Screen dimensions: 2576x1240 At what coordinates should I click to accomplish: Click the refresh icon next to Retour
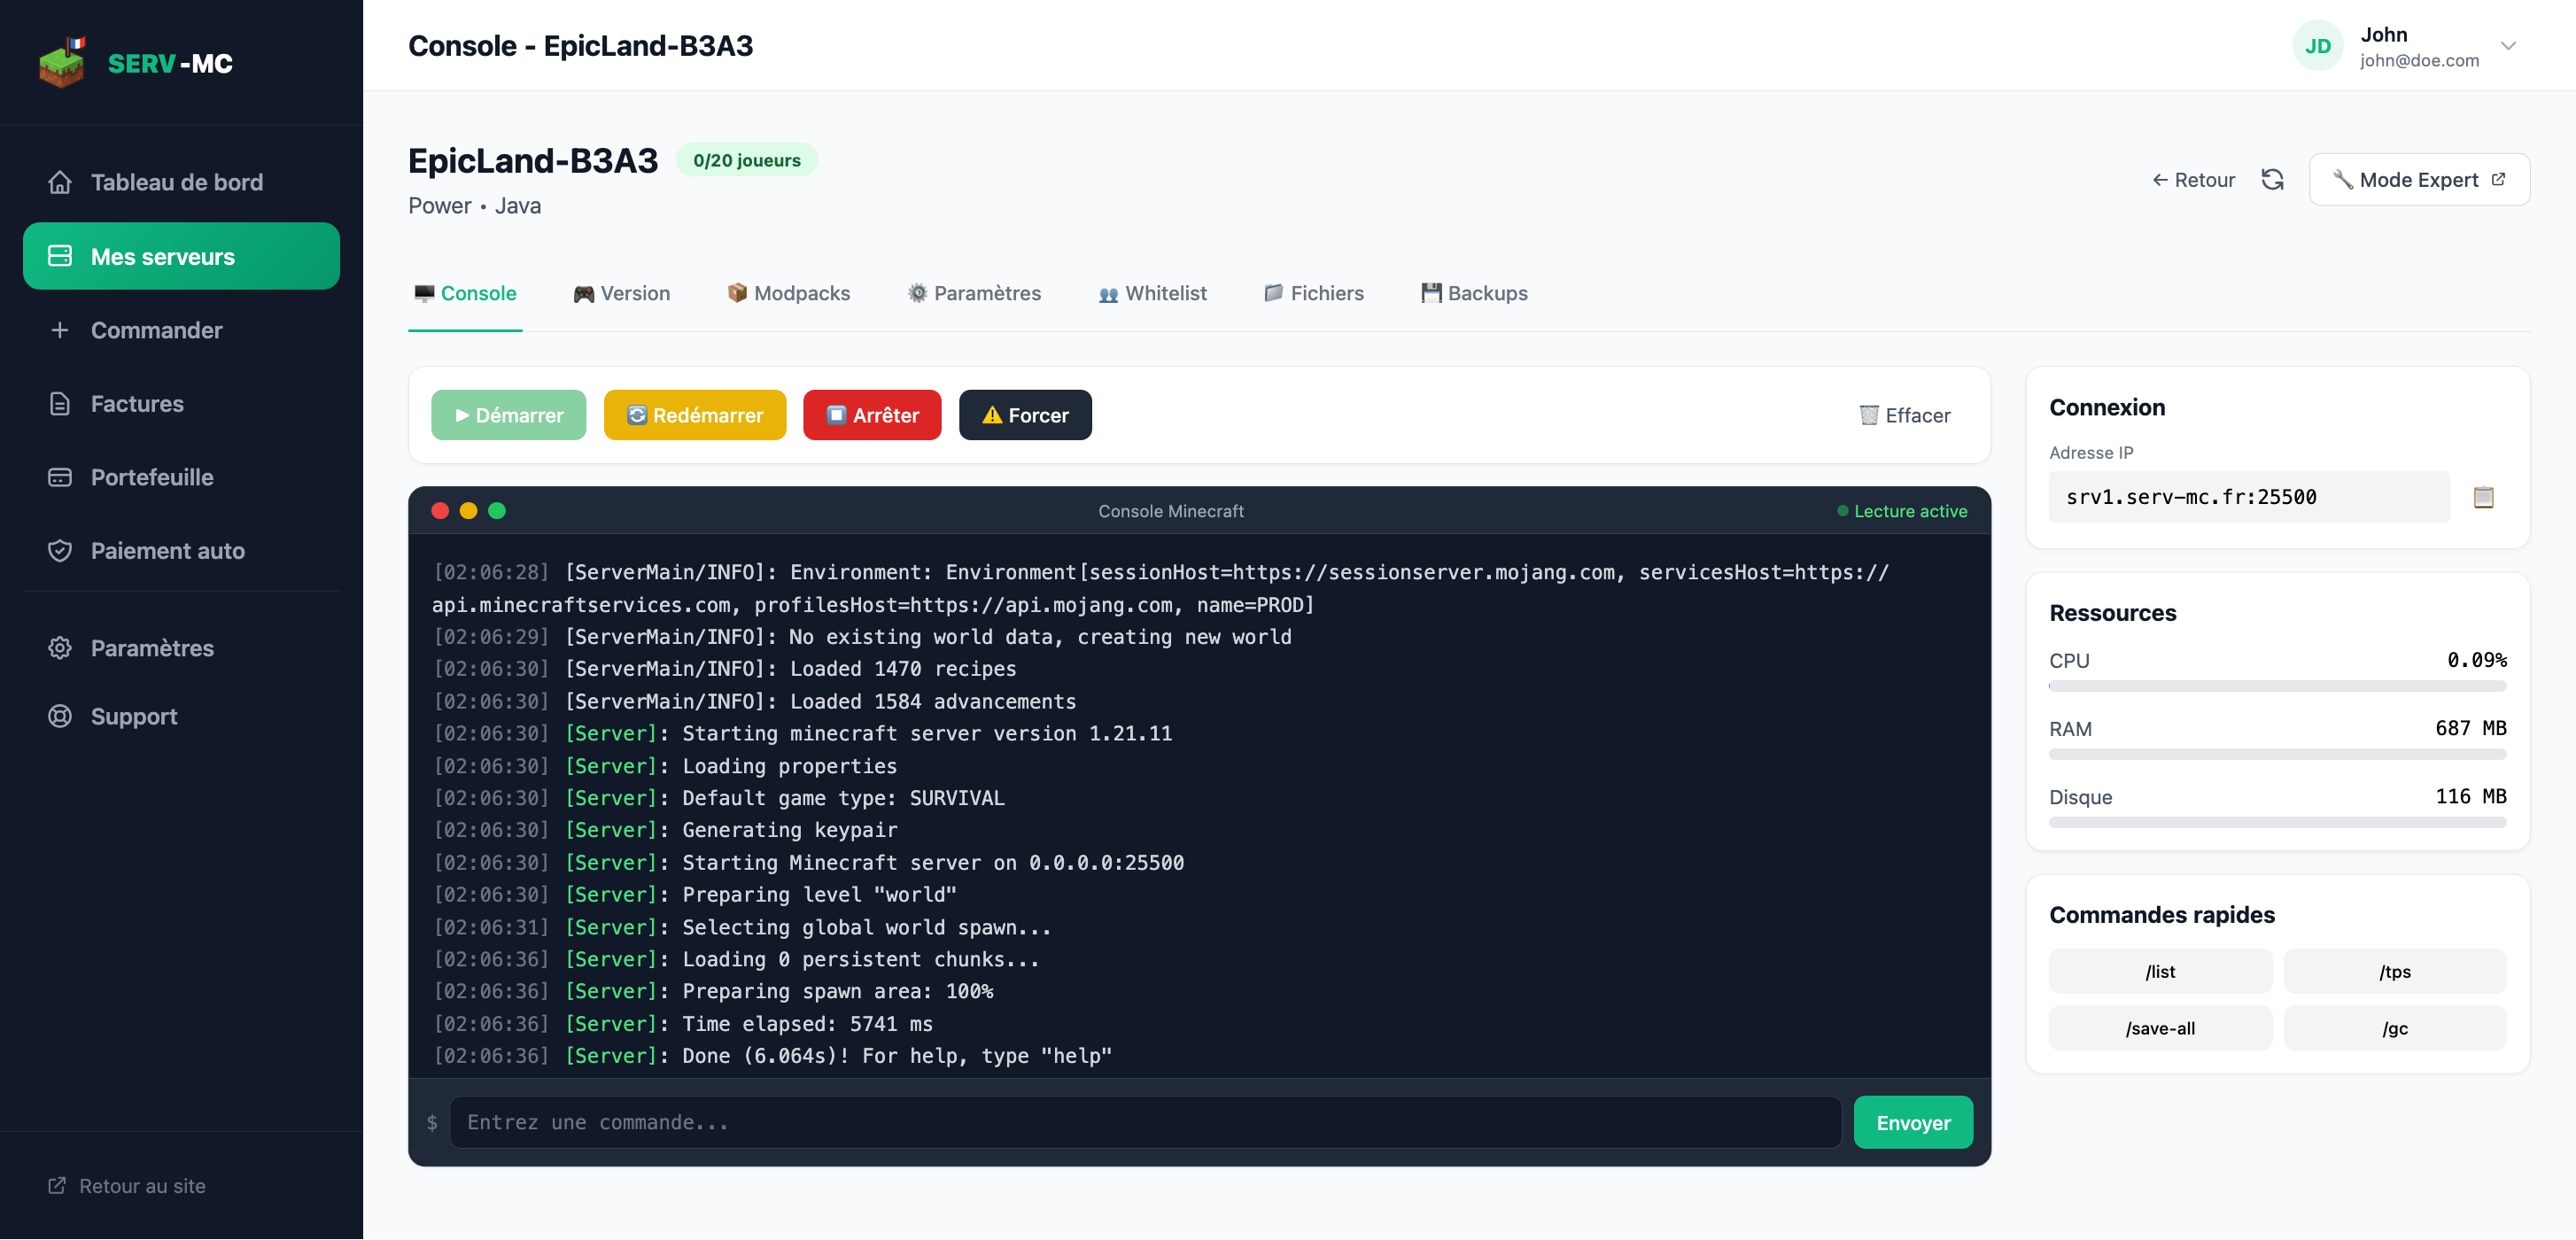(2272, 180)
